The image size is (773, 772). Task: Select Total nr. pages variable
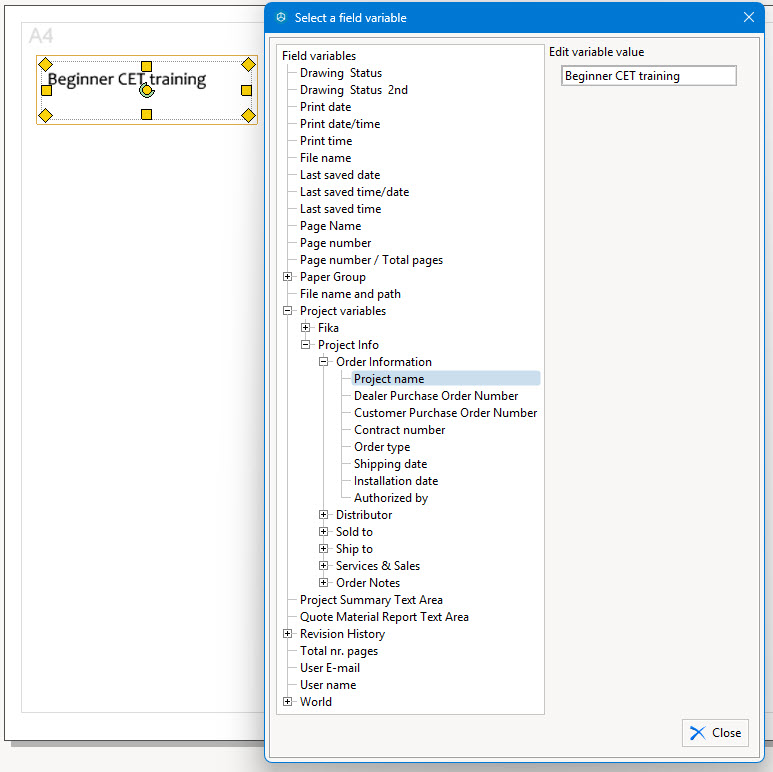(339, 651)
